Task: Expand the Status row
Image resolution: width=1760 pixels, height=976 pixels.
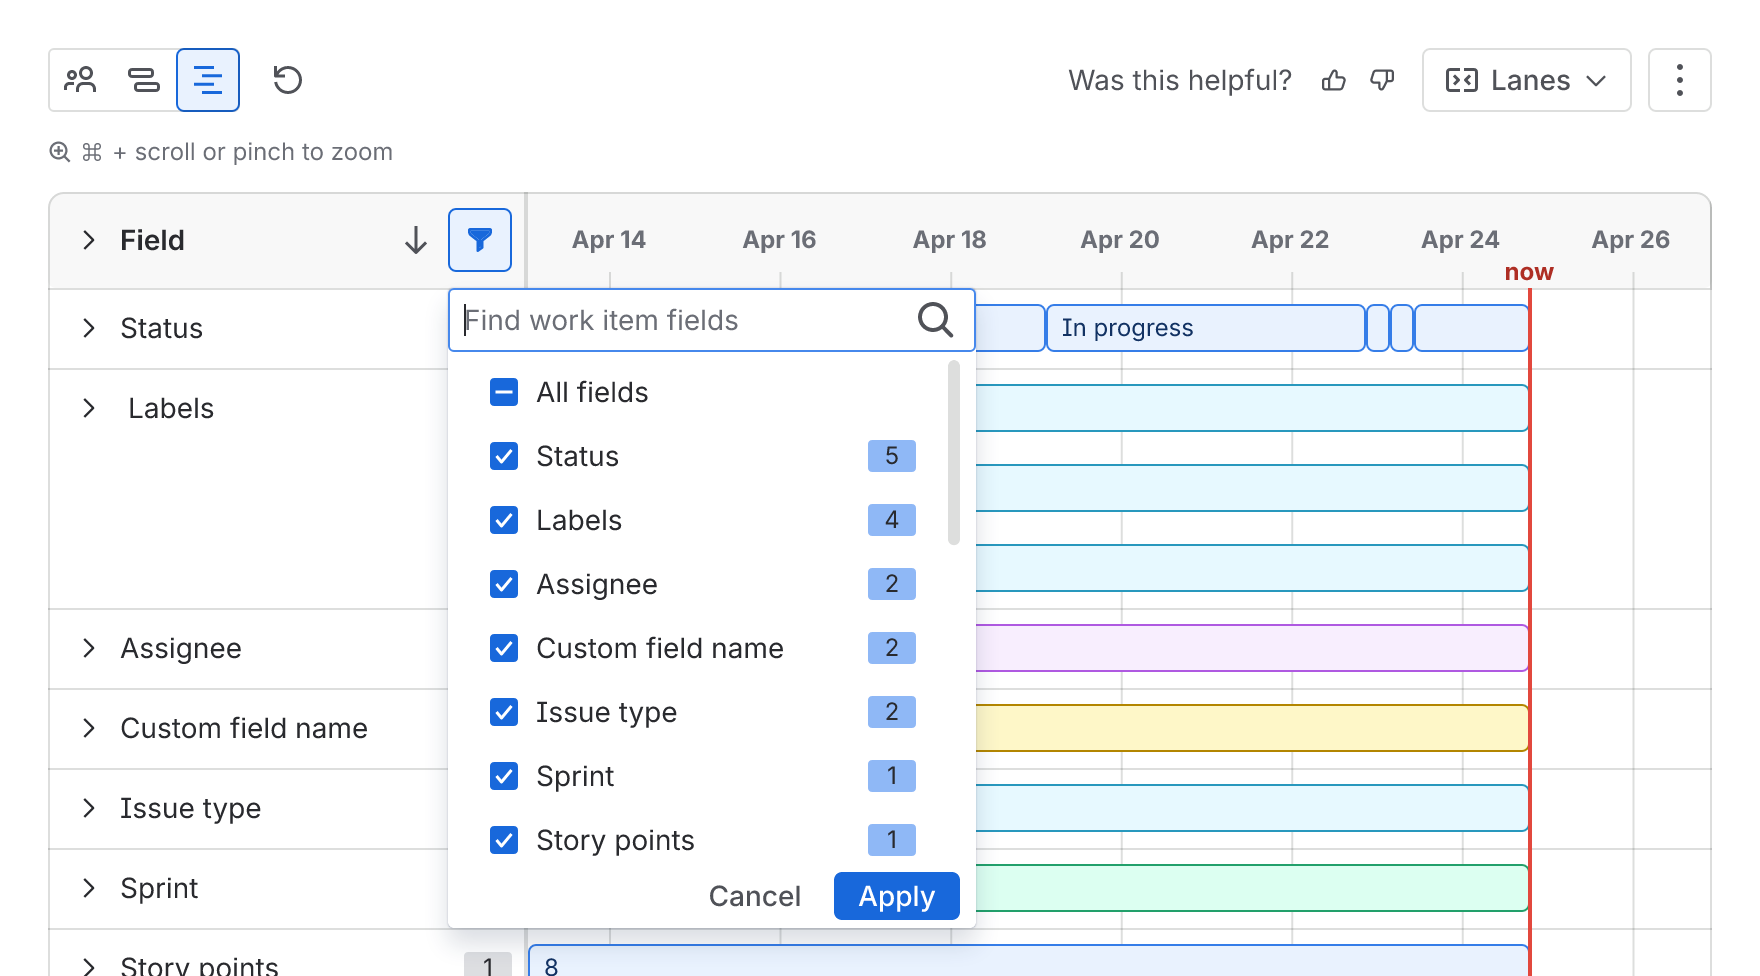Action: pos(89,328)
